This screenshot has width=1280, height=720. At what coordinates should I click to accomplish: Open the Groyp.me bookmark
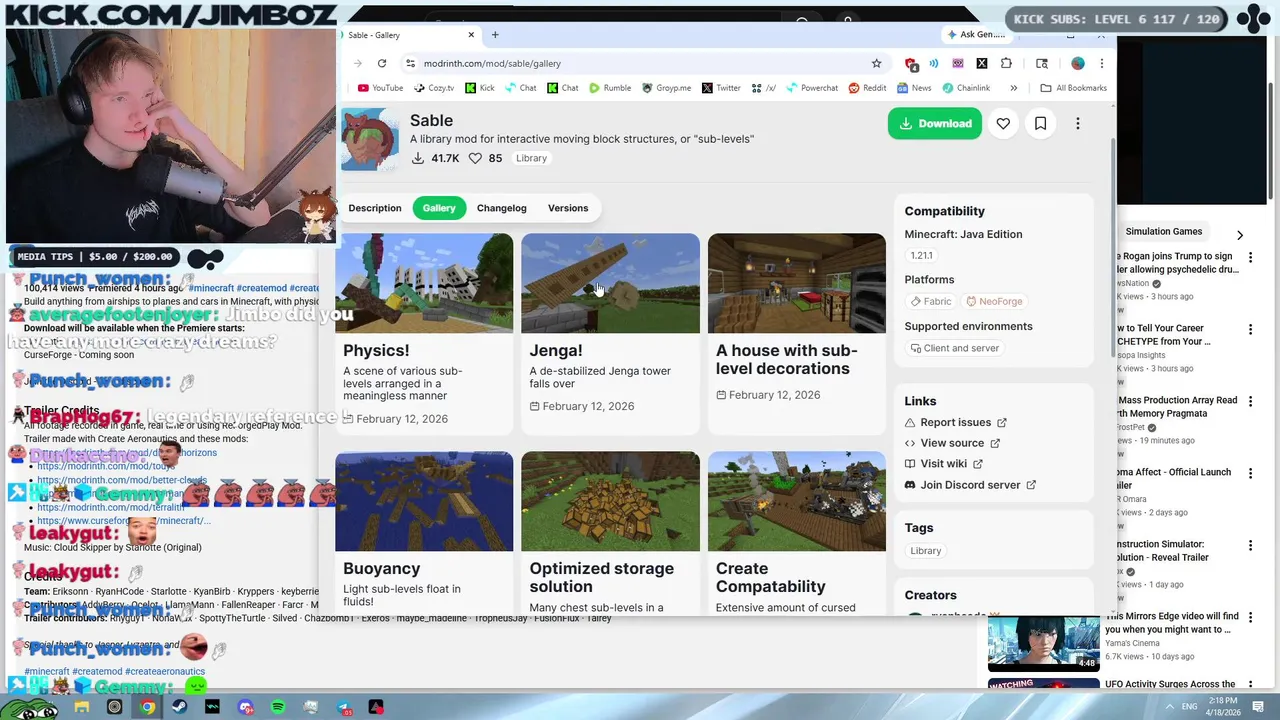[x=666, y=88]
